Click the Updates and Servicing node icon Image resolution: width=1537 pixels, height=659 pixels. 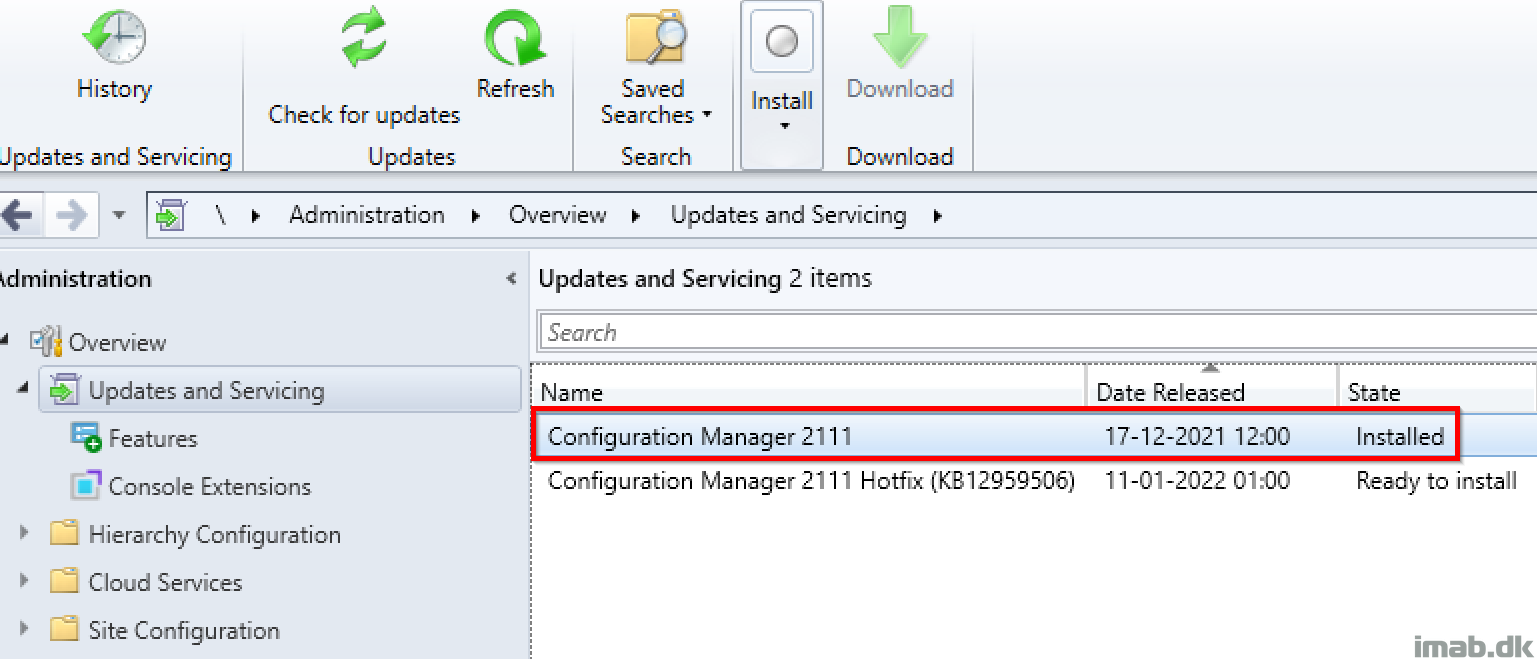[x=64, y=390]
